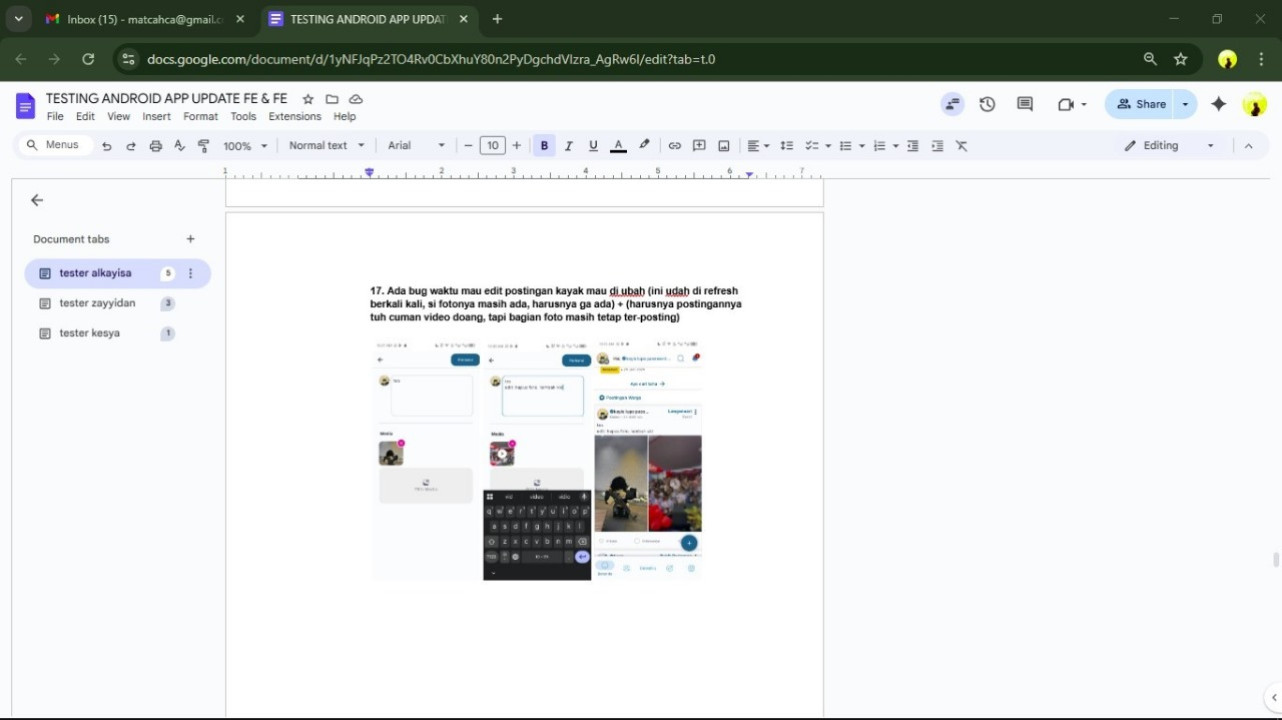Click the font size input field
The image size is (1282, 720).
(x=492, y=146)
